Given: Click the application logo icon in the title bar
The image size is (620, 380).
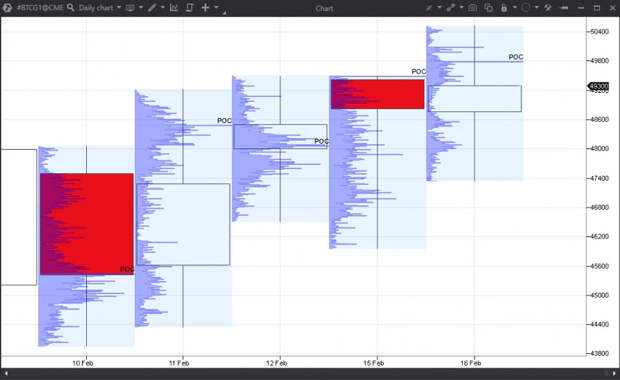Looking at the screenshot, I should [7, 8].
